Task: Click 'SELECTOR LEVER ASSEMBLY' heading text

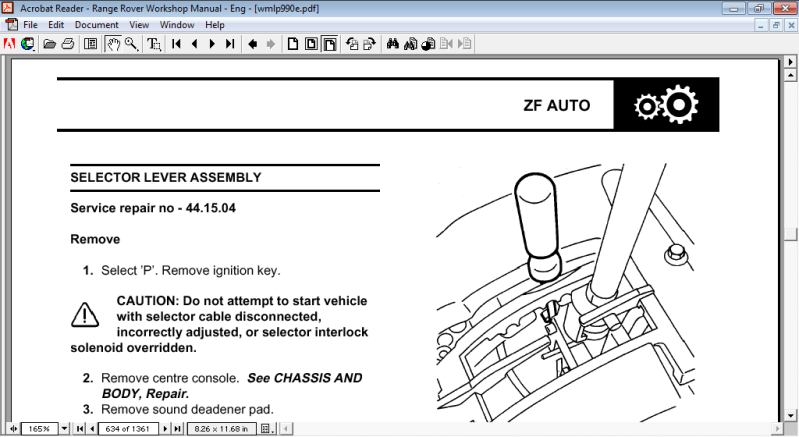Action: [x=166, y=178]
